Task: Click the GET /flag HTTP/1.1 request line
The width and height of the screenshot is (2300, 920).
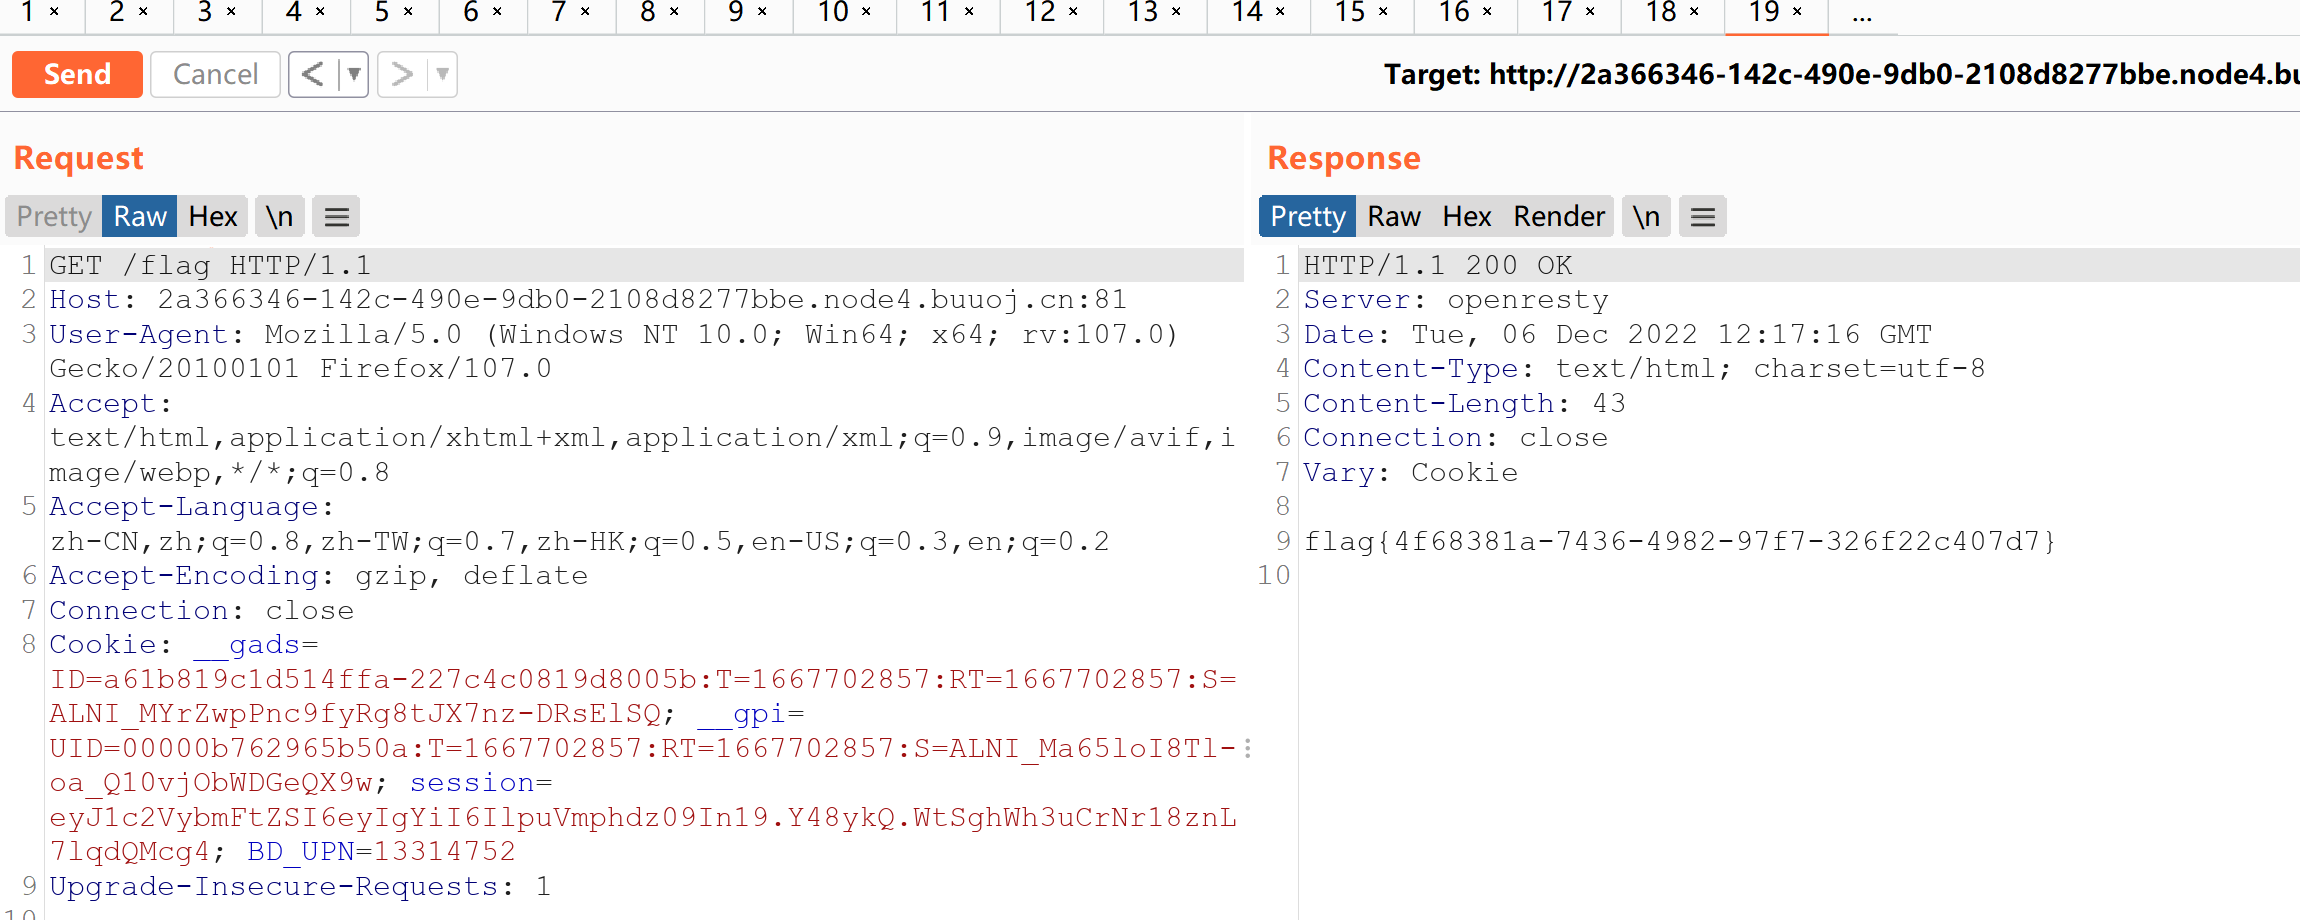Action: (210, 265)
